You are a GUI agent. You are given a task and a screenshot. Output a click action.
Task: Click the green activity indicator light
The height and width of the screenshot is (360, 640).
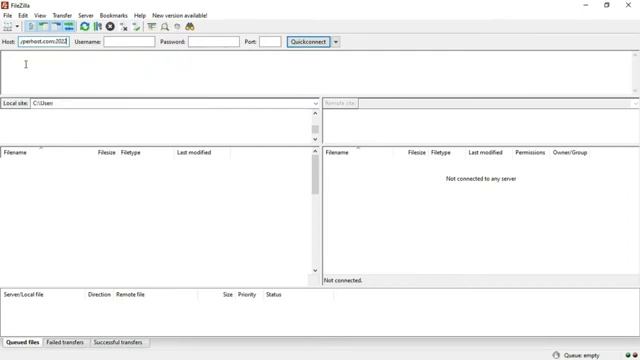click(x=628, y=355)
